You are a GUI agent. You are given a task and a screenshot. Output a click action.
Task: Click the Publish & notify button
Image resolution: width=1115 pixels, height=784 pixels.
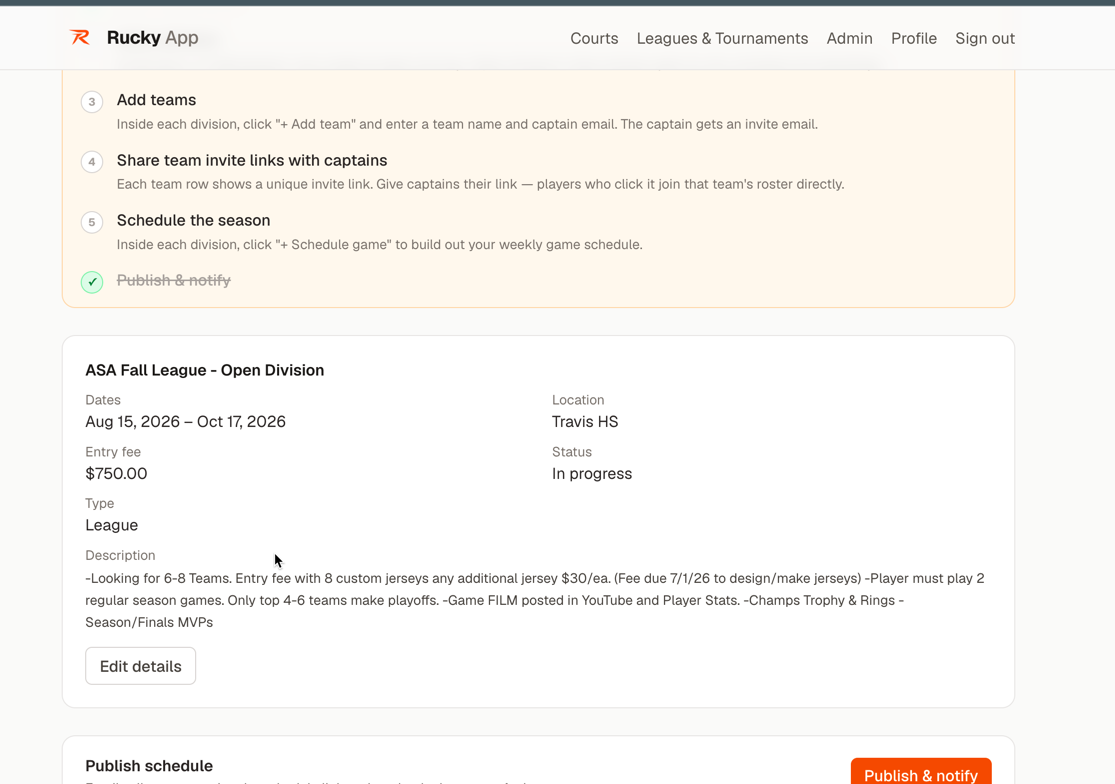[x=921, y=772]
